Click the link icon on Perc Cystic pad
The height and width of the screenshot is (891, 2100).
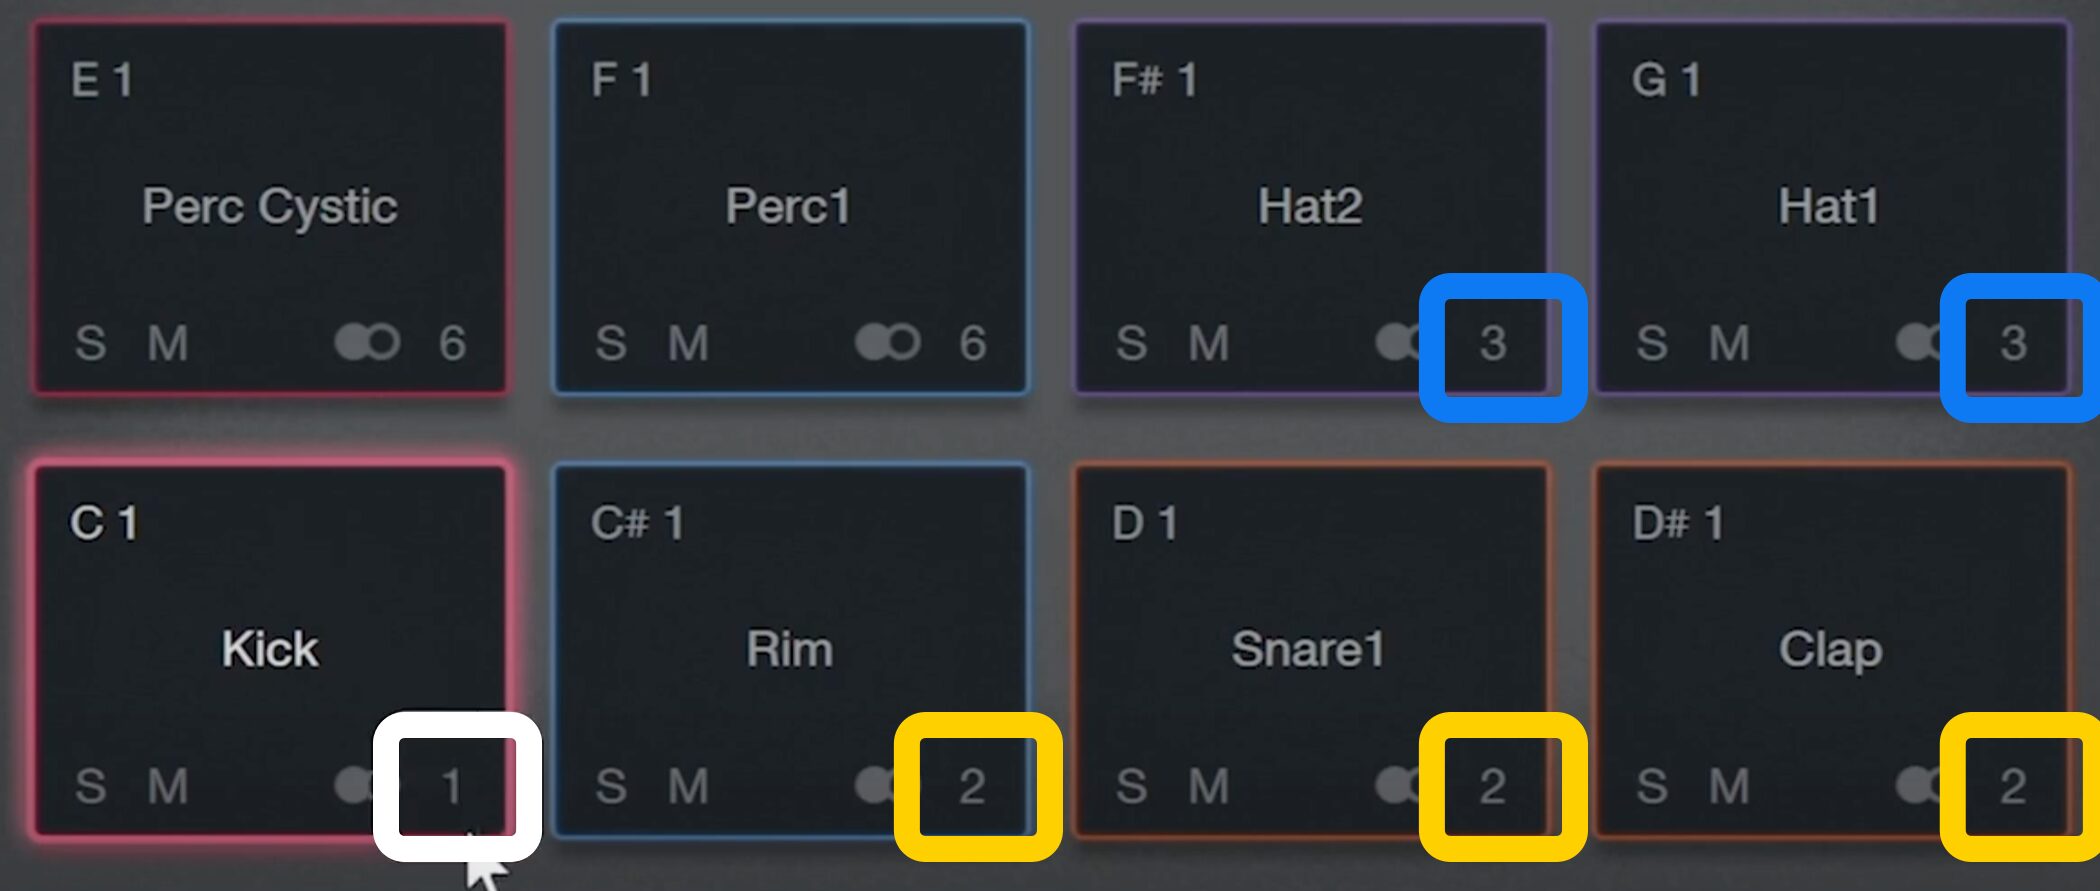tap(367, 342)
